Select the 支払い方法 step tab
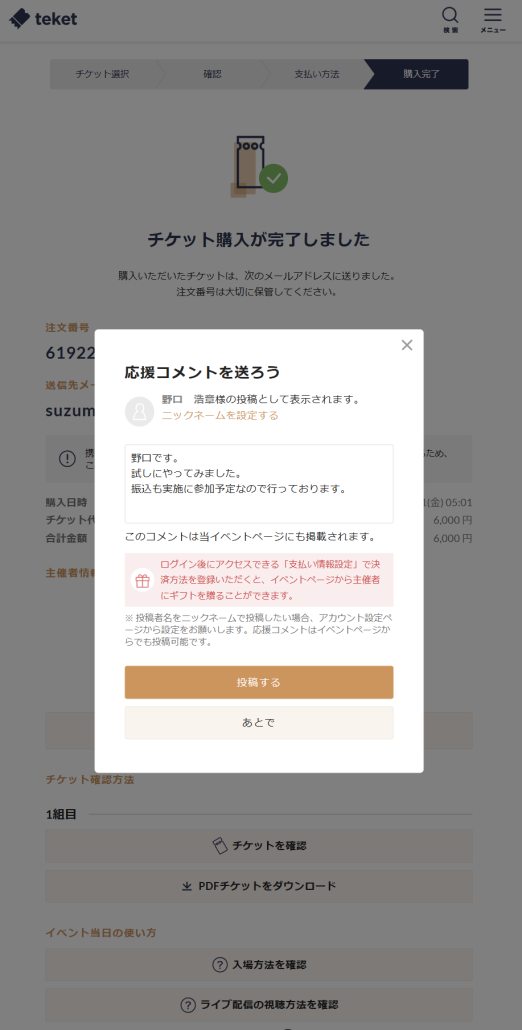 pyautogui.click(x=316, y=74)
